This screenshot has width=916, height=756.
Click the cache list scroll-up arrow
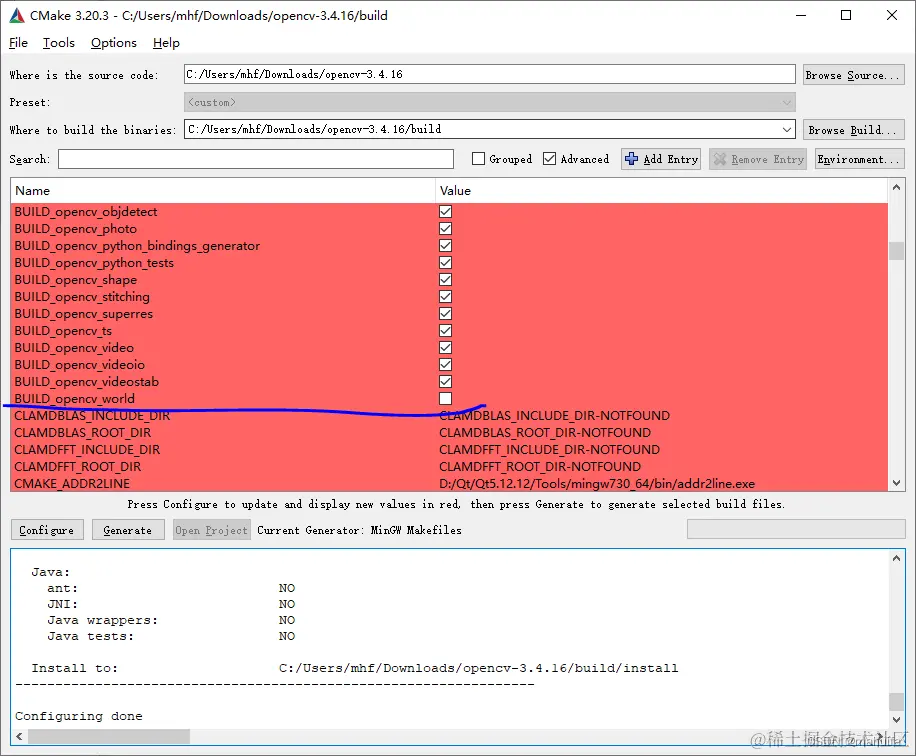(x=896, y=188)
